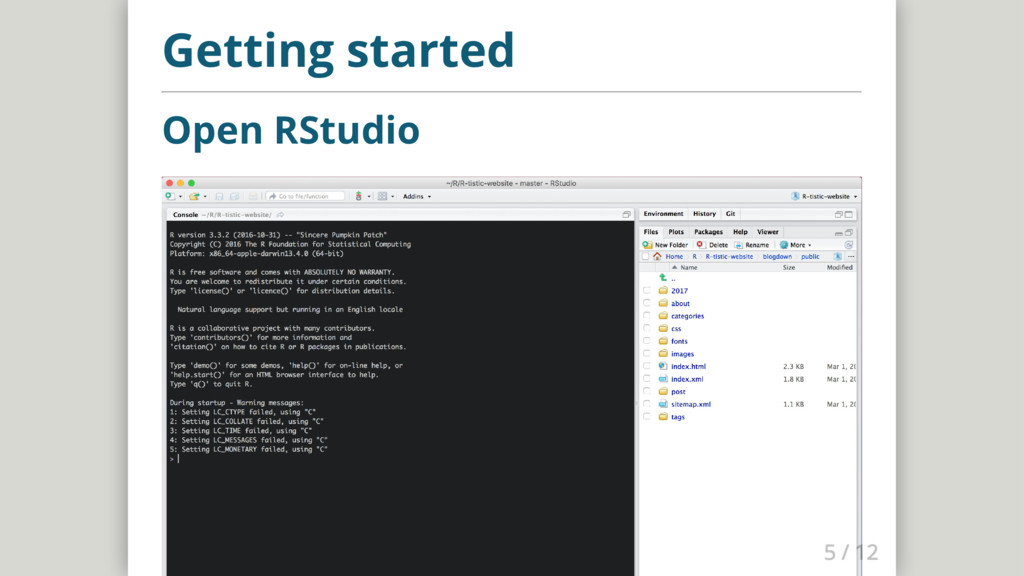Image resolution: width=1024 pixels, height=576 pixels.
Task: Check the box for 2017 folder
Action: coord(647,291)
